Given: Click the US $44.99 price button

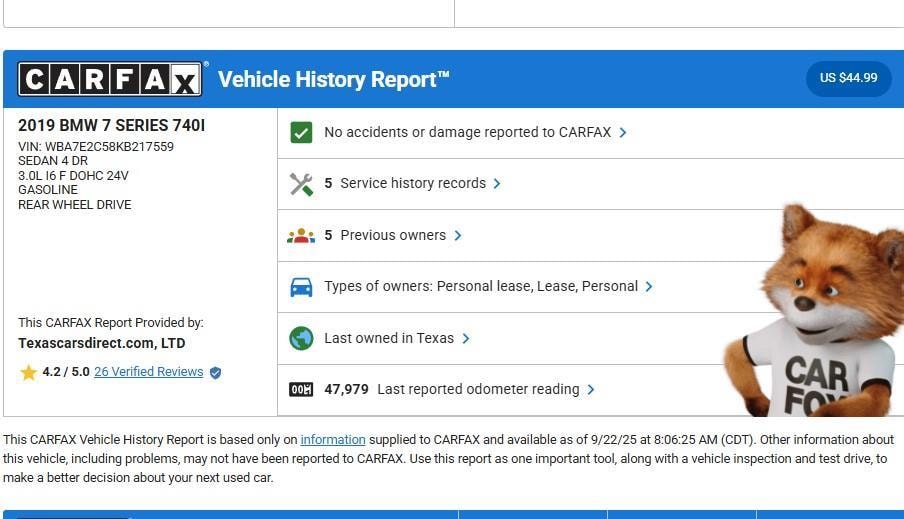Looking at the screenshot, I should tap(848, 78).
